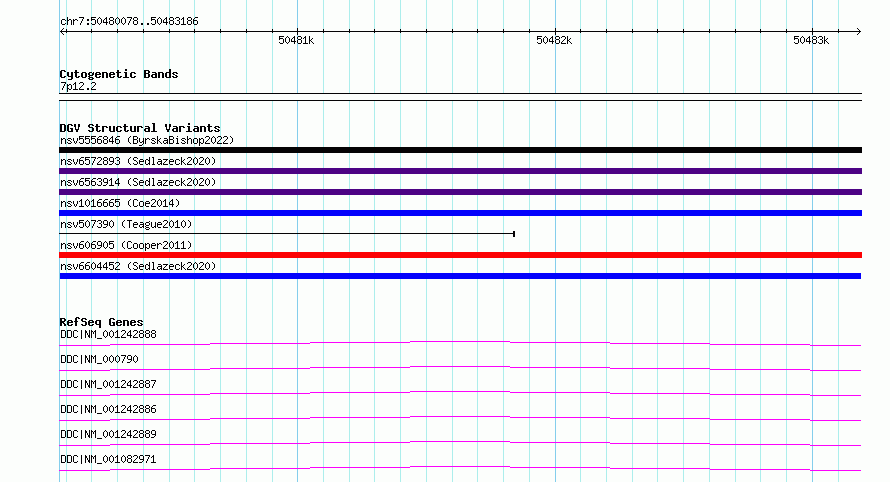Select variant label nsv1016665 (Coe2014)
The width and height of the screenshot is (890, 482).
pyautogui.click(x=120, y=203)
